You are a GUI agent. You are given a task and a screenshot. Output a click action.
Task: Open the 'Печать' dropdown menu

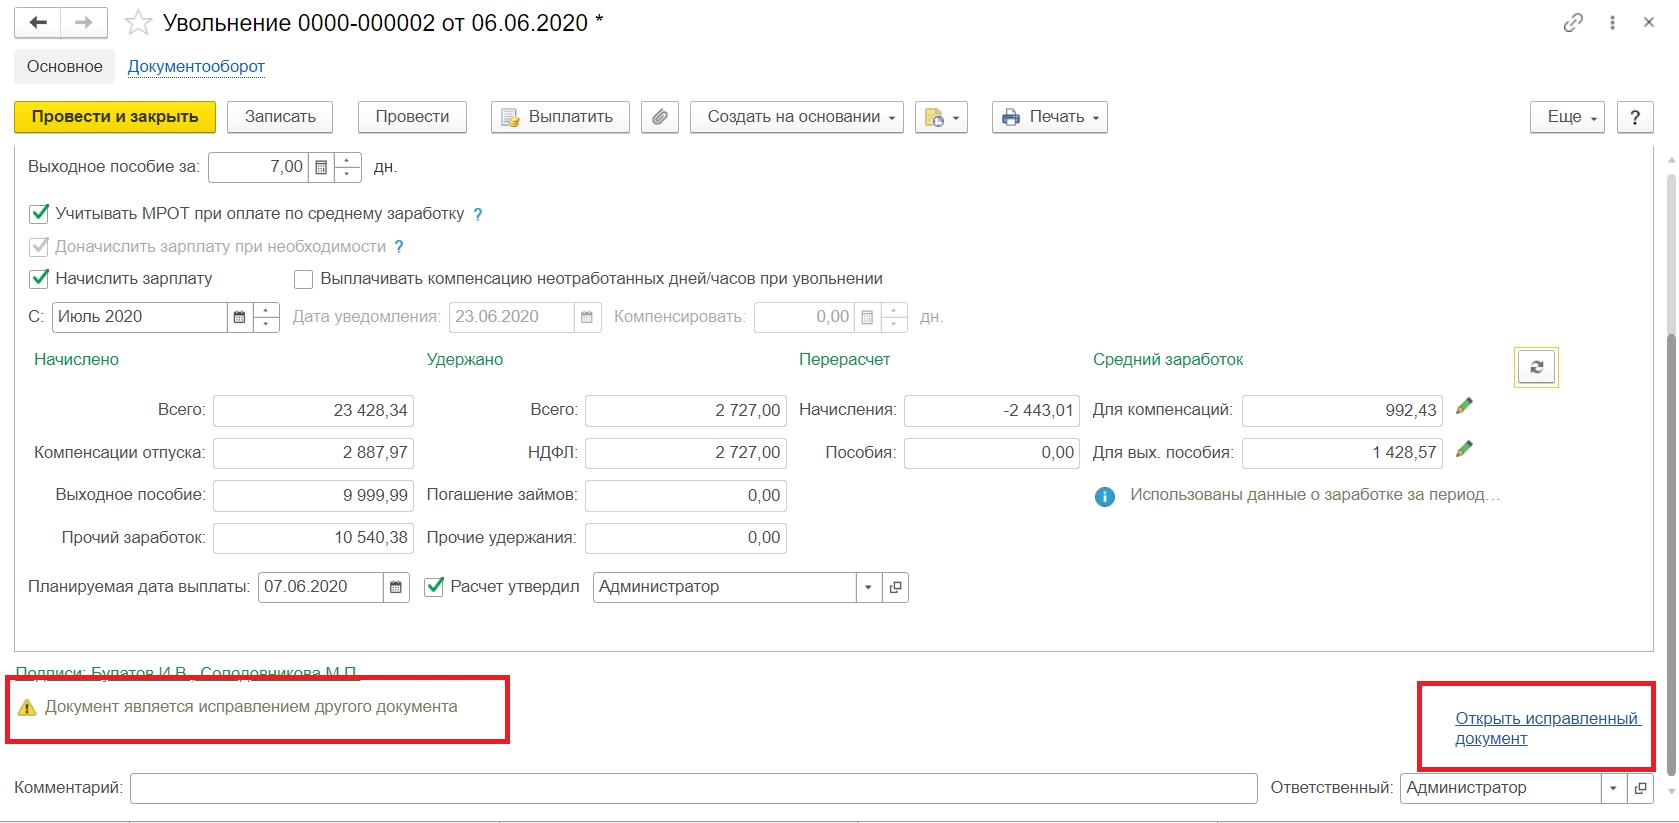tap(1050, 117)
